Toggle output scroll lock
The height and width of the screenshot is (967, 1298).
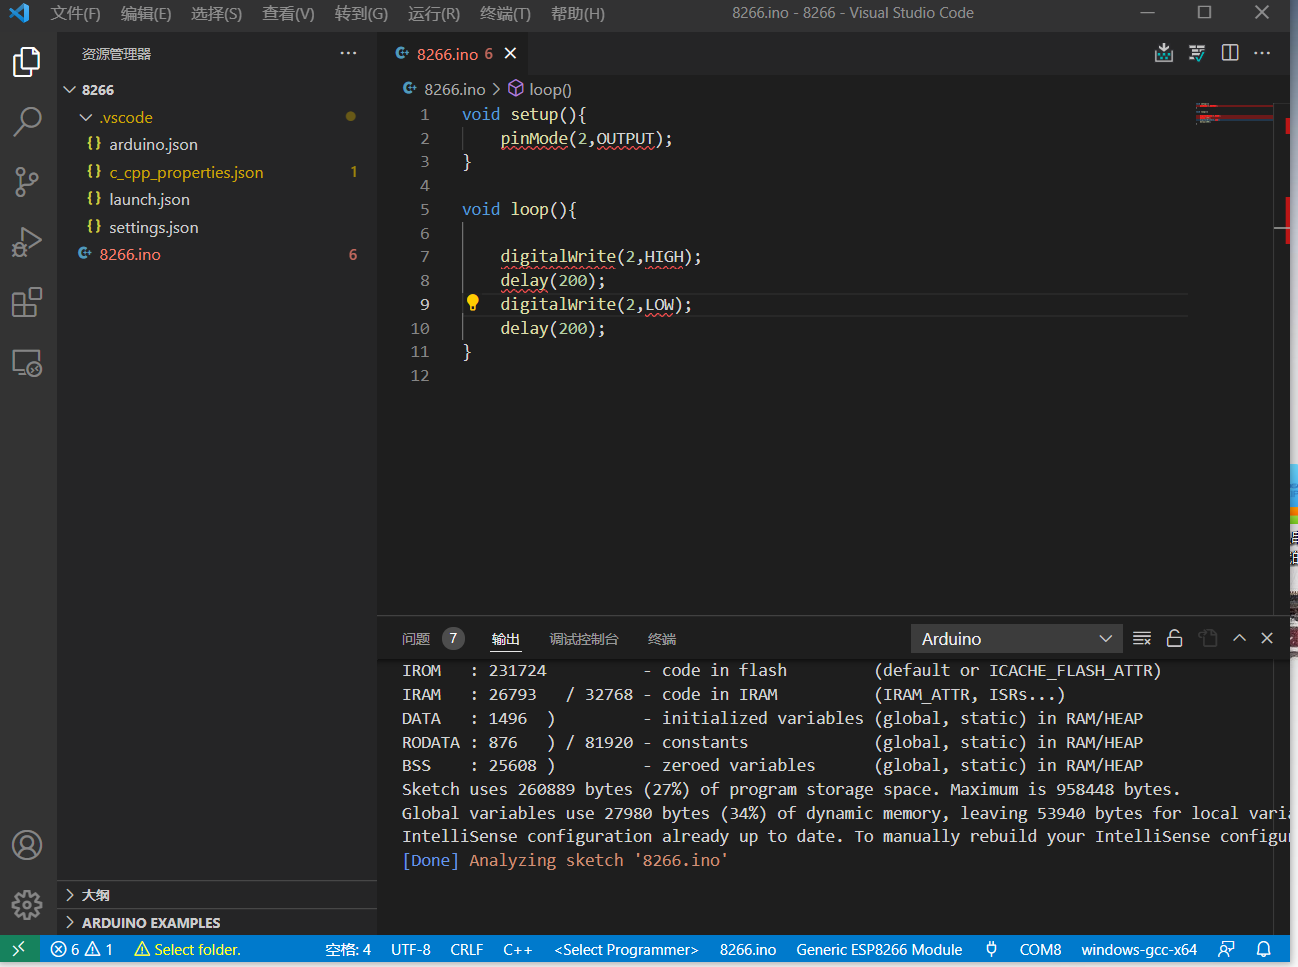[1175, 638]
